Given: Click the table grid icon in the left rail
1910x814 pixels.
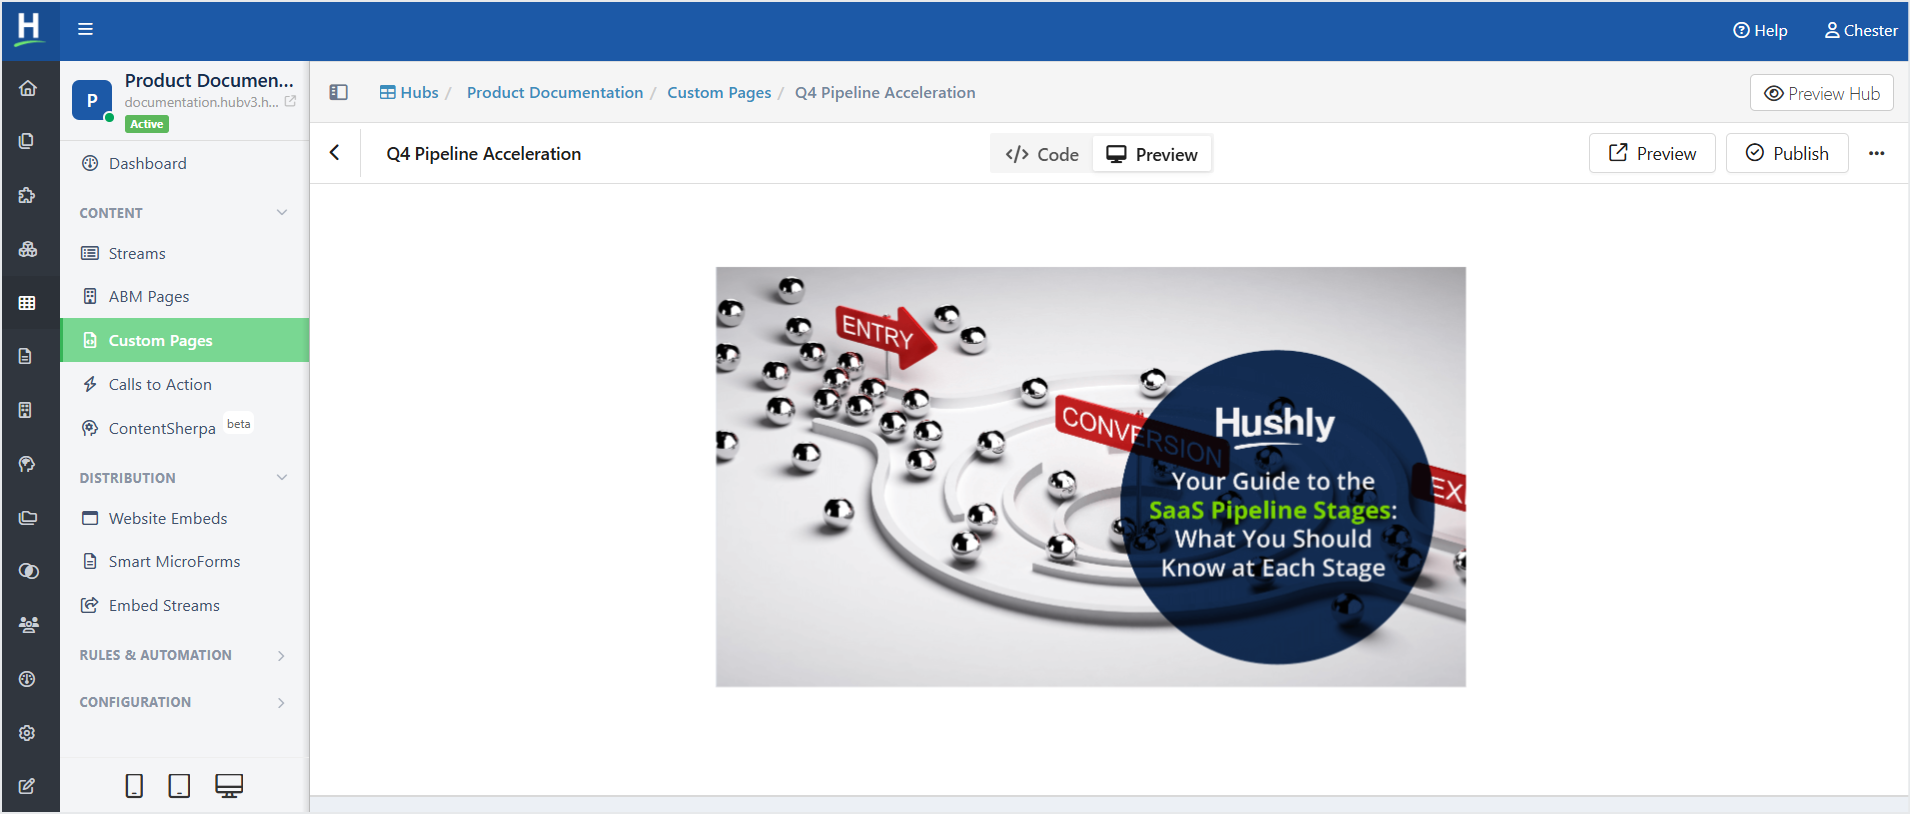Looking at the screenshot, I should [28, 303].
